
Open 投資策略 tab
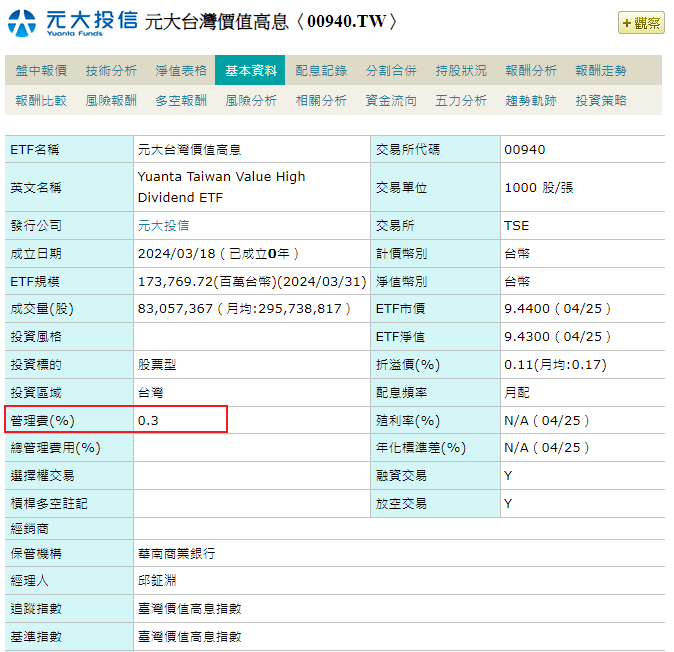click(x=600, y=100)
